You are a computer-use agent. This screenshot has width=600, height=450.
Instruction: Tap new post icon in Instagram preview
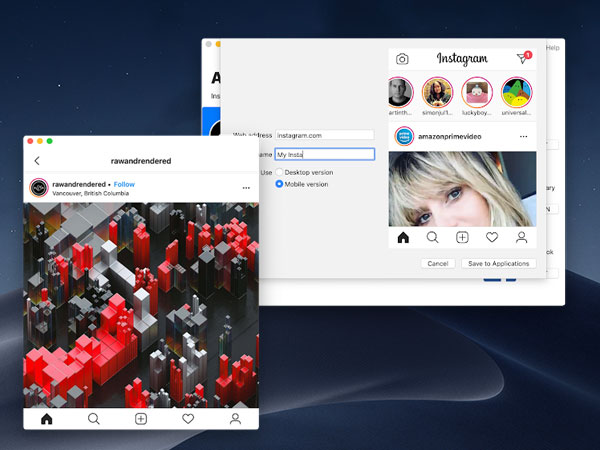(462, 238)
